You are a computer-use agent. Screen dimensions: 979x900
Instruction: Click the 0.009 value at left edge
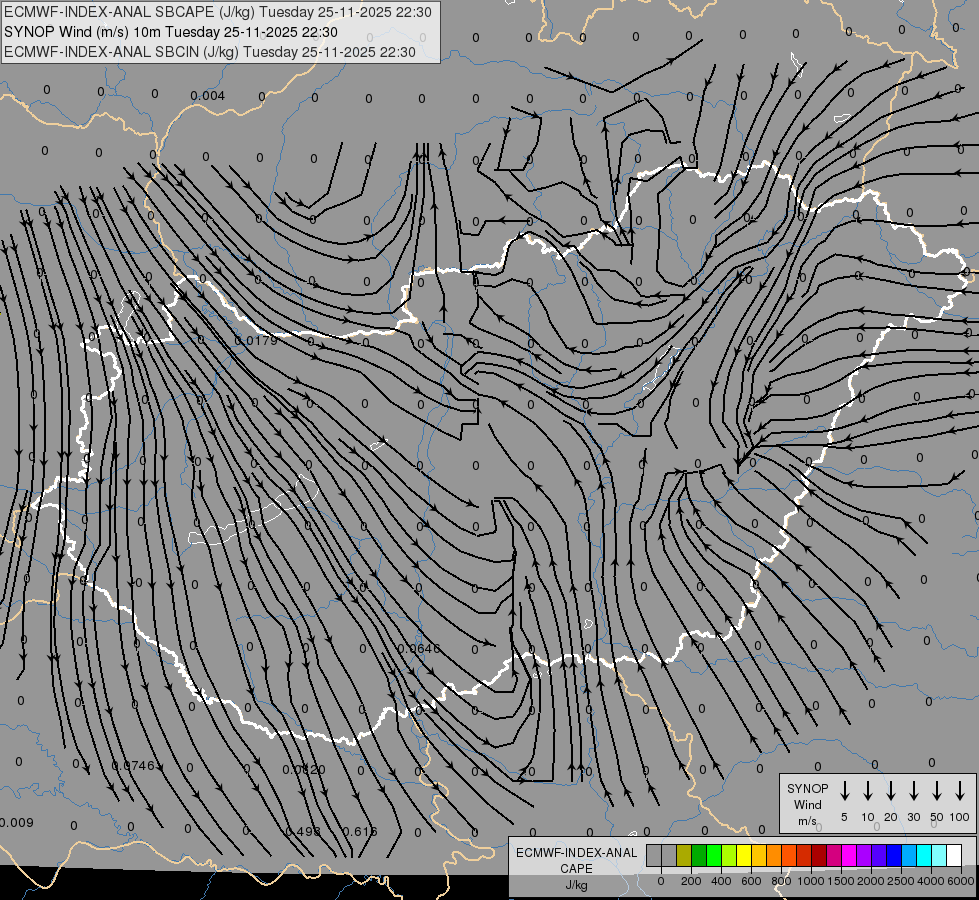point(16,823)
